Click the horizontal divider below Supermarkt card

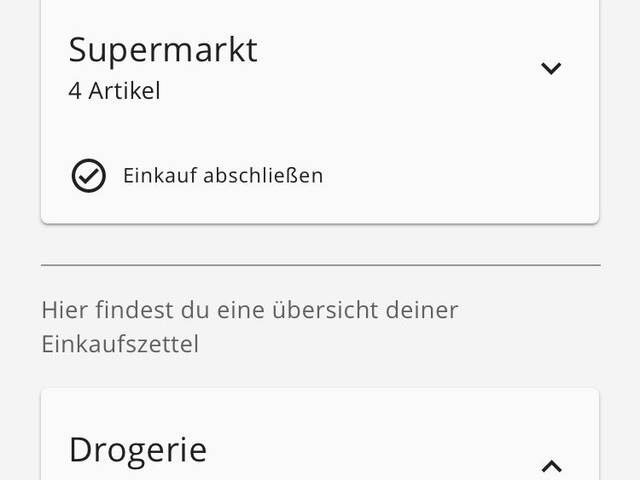click(320, 265)
